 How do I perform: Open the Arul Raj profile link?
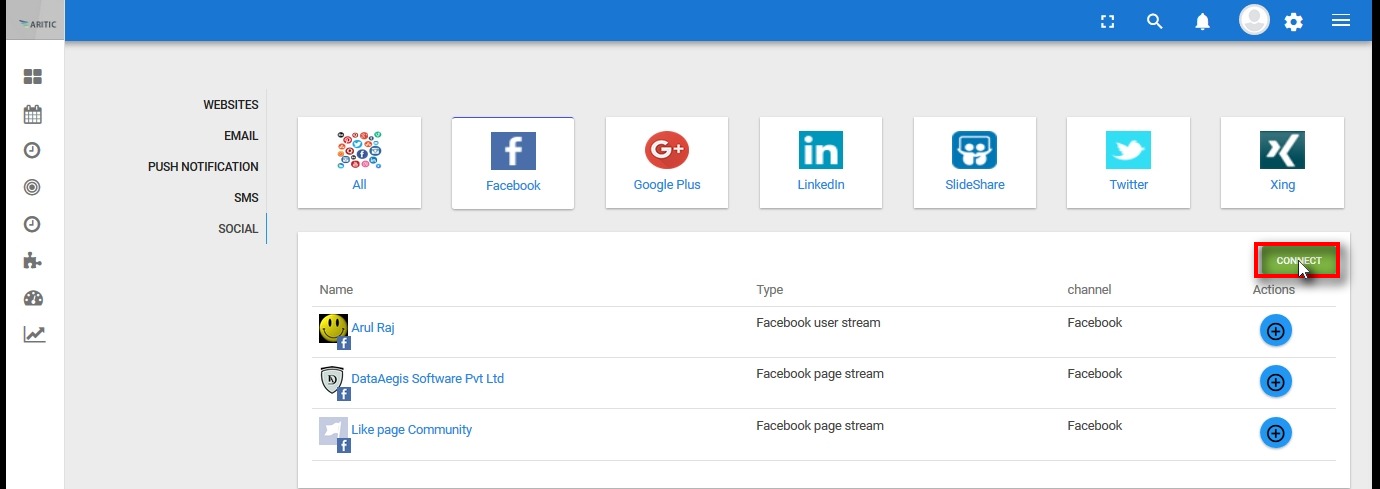373,328
